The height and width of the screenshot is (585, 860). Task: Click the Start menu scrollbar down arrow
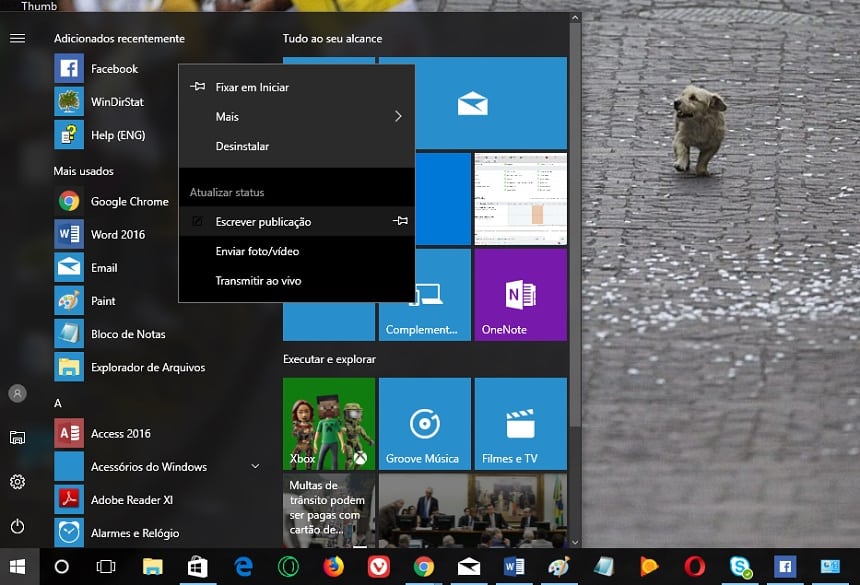(575, 542)
